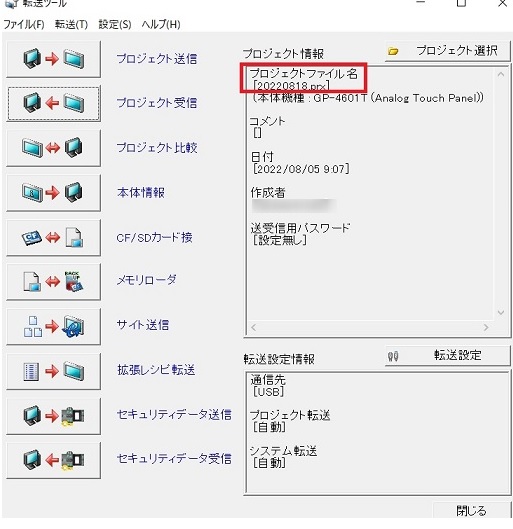513x529 pixels.
Task: Click the Project Receive (プロジェクト受信) icon button
Action: pos(53,103)
